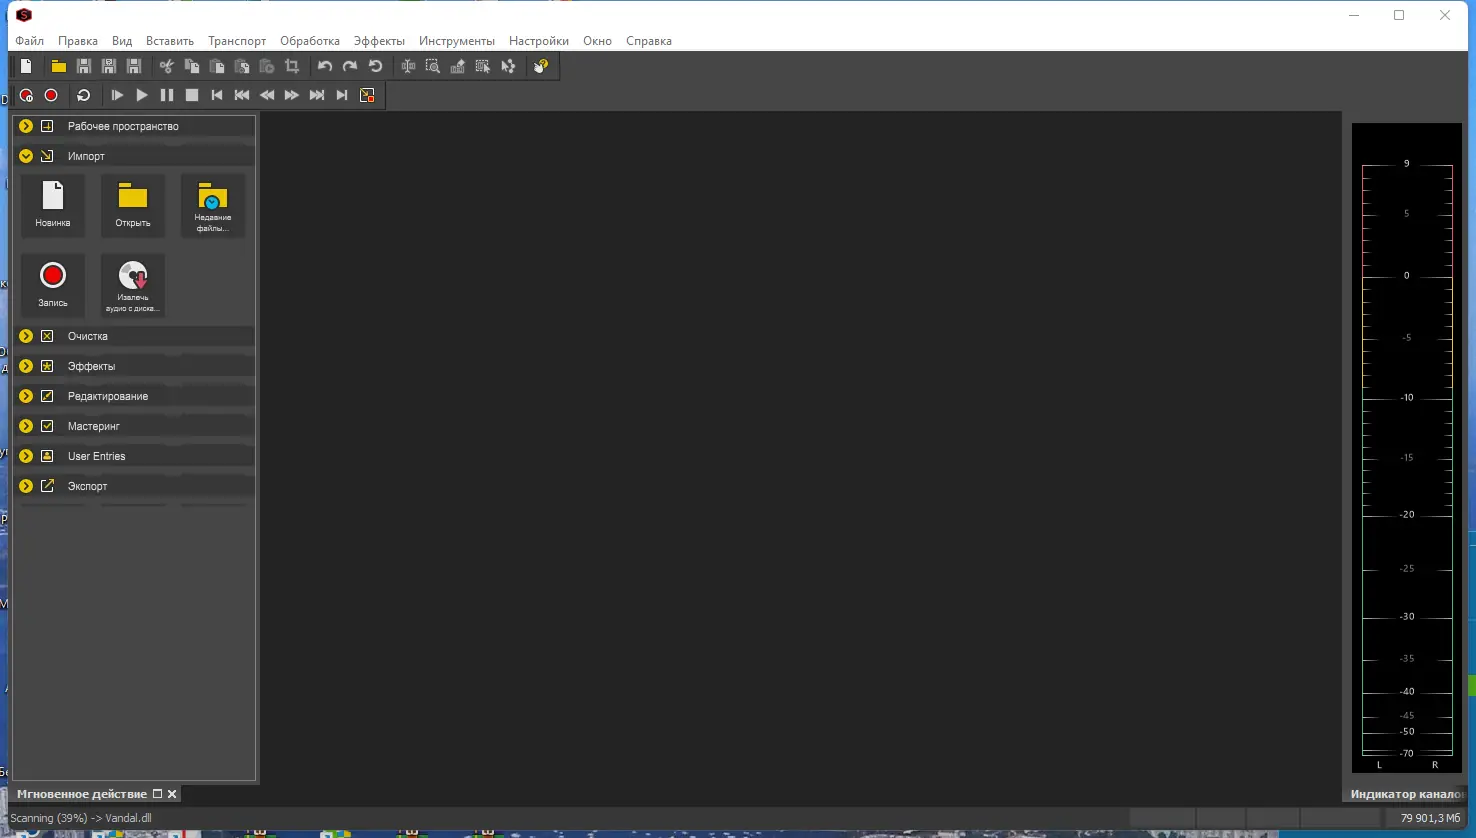Click the arm-record icon with pause badge
The image size is (1476, 838).
tap(26, 95)
